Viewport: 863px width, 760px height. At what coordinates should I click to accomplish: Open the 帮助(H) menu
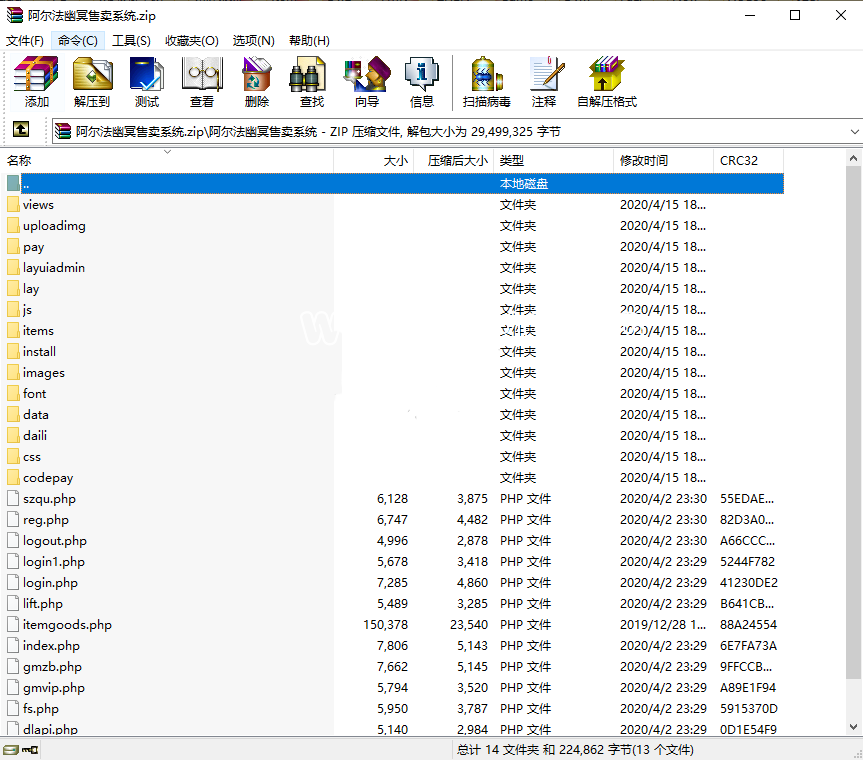(309, 41)
